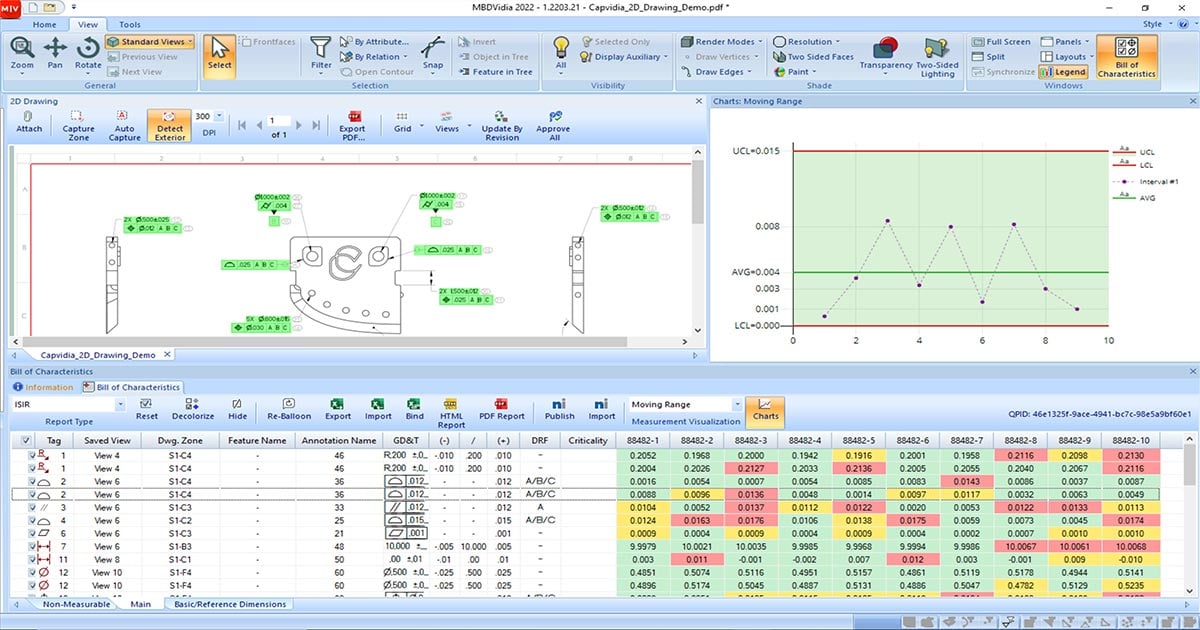Enable the Charts toggle button
The height and width of the screenshot is (630, 1200).
(765, 408)
